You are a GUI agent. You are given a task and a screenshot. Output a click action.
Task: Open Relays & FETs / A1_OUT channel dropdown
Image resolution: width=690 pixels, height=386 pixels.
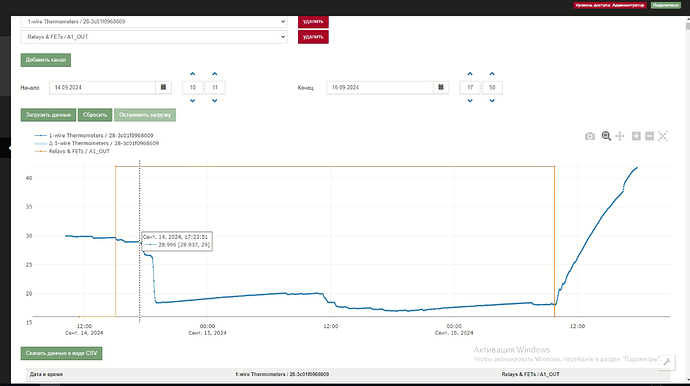coord(154,37)
